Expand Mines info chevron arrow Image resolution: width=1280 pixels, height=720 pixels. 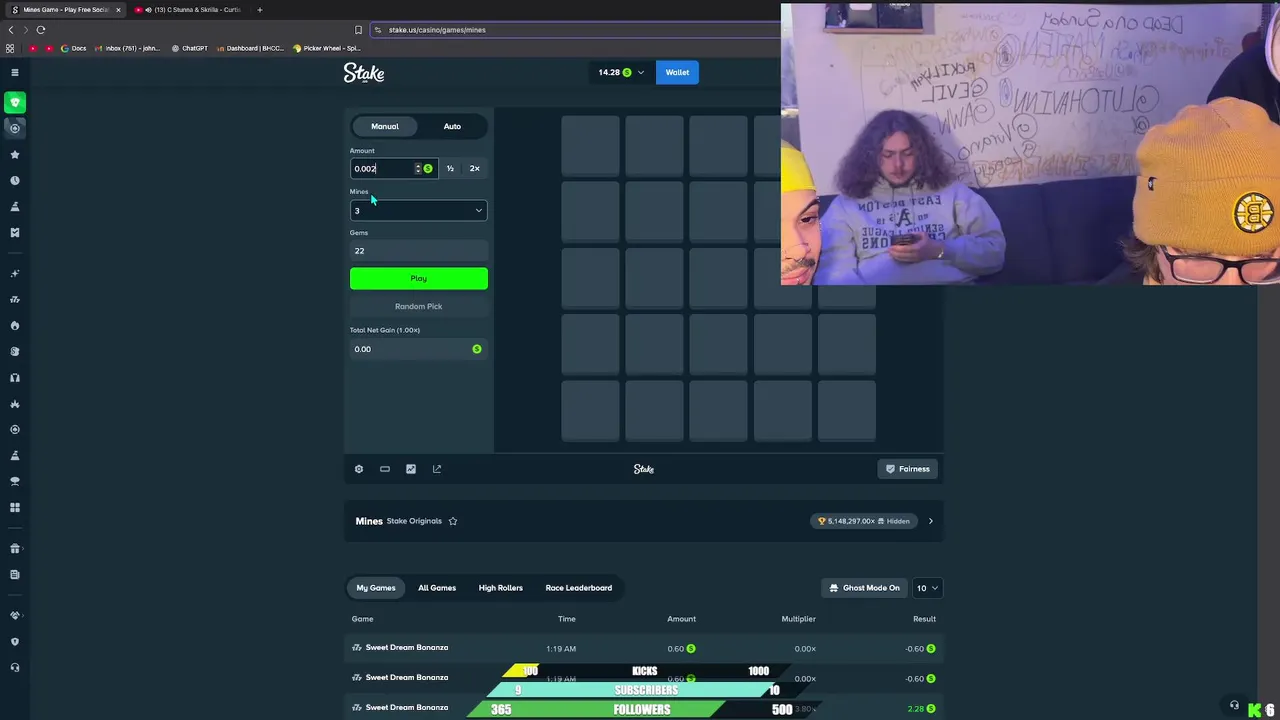pos(930,521)
